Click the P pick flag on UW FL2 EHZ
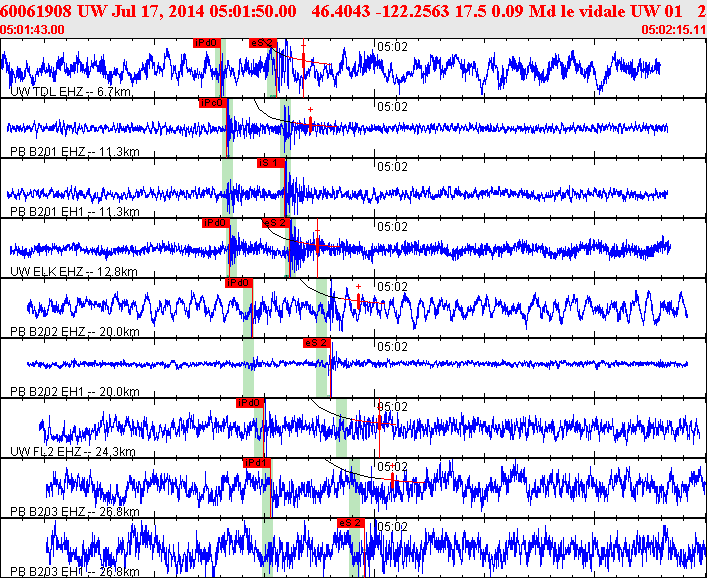Viewport: 707px width, 578px height. (249, 403)
